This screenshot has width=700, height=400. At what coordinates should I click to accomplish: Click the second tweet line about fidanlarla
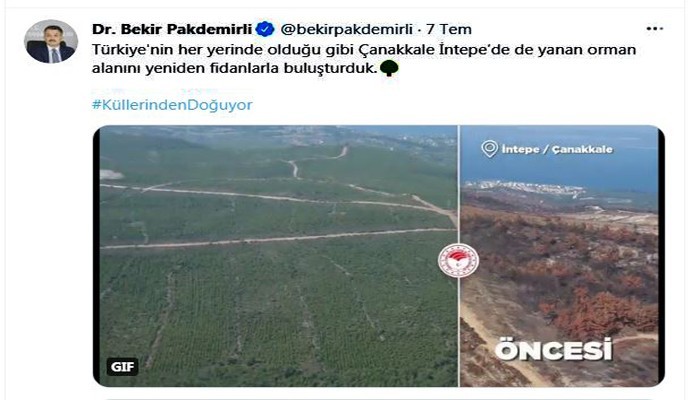(235, 68)
